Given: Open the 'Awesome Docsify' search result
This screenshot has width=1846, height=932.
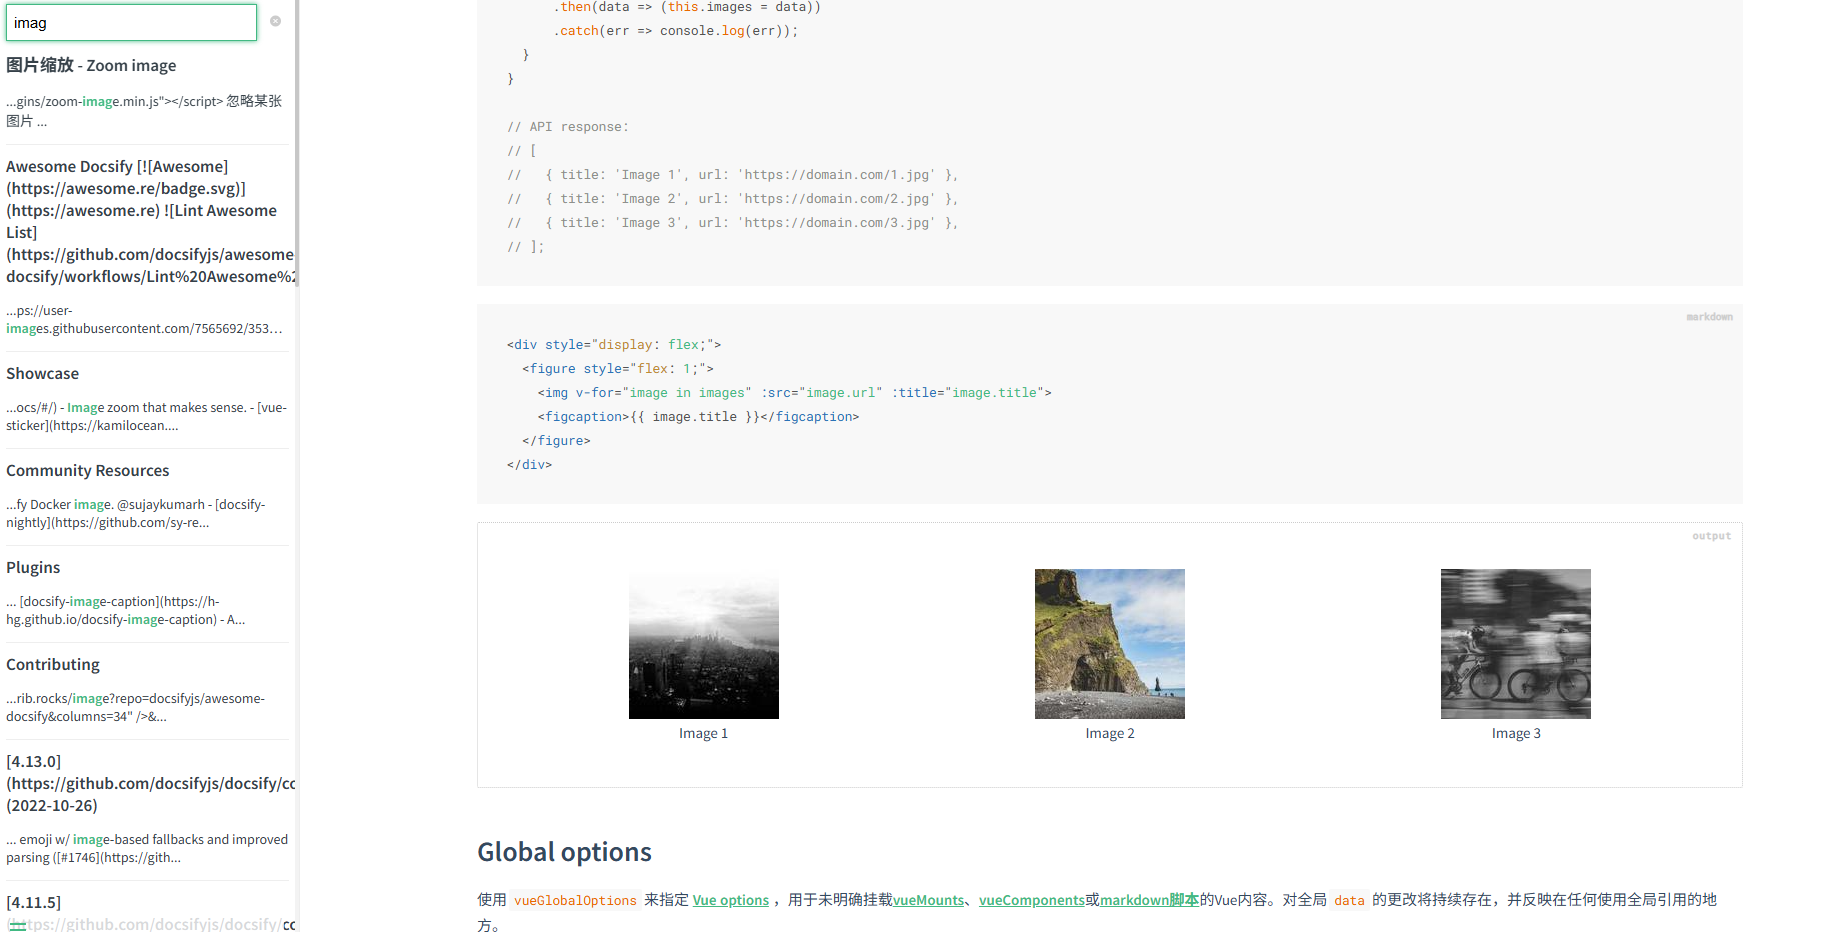Looking at the screenshot, I should [x=150, y=221].
